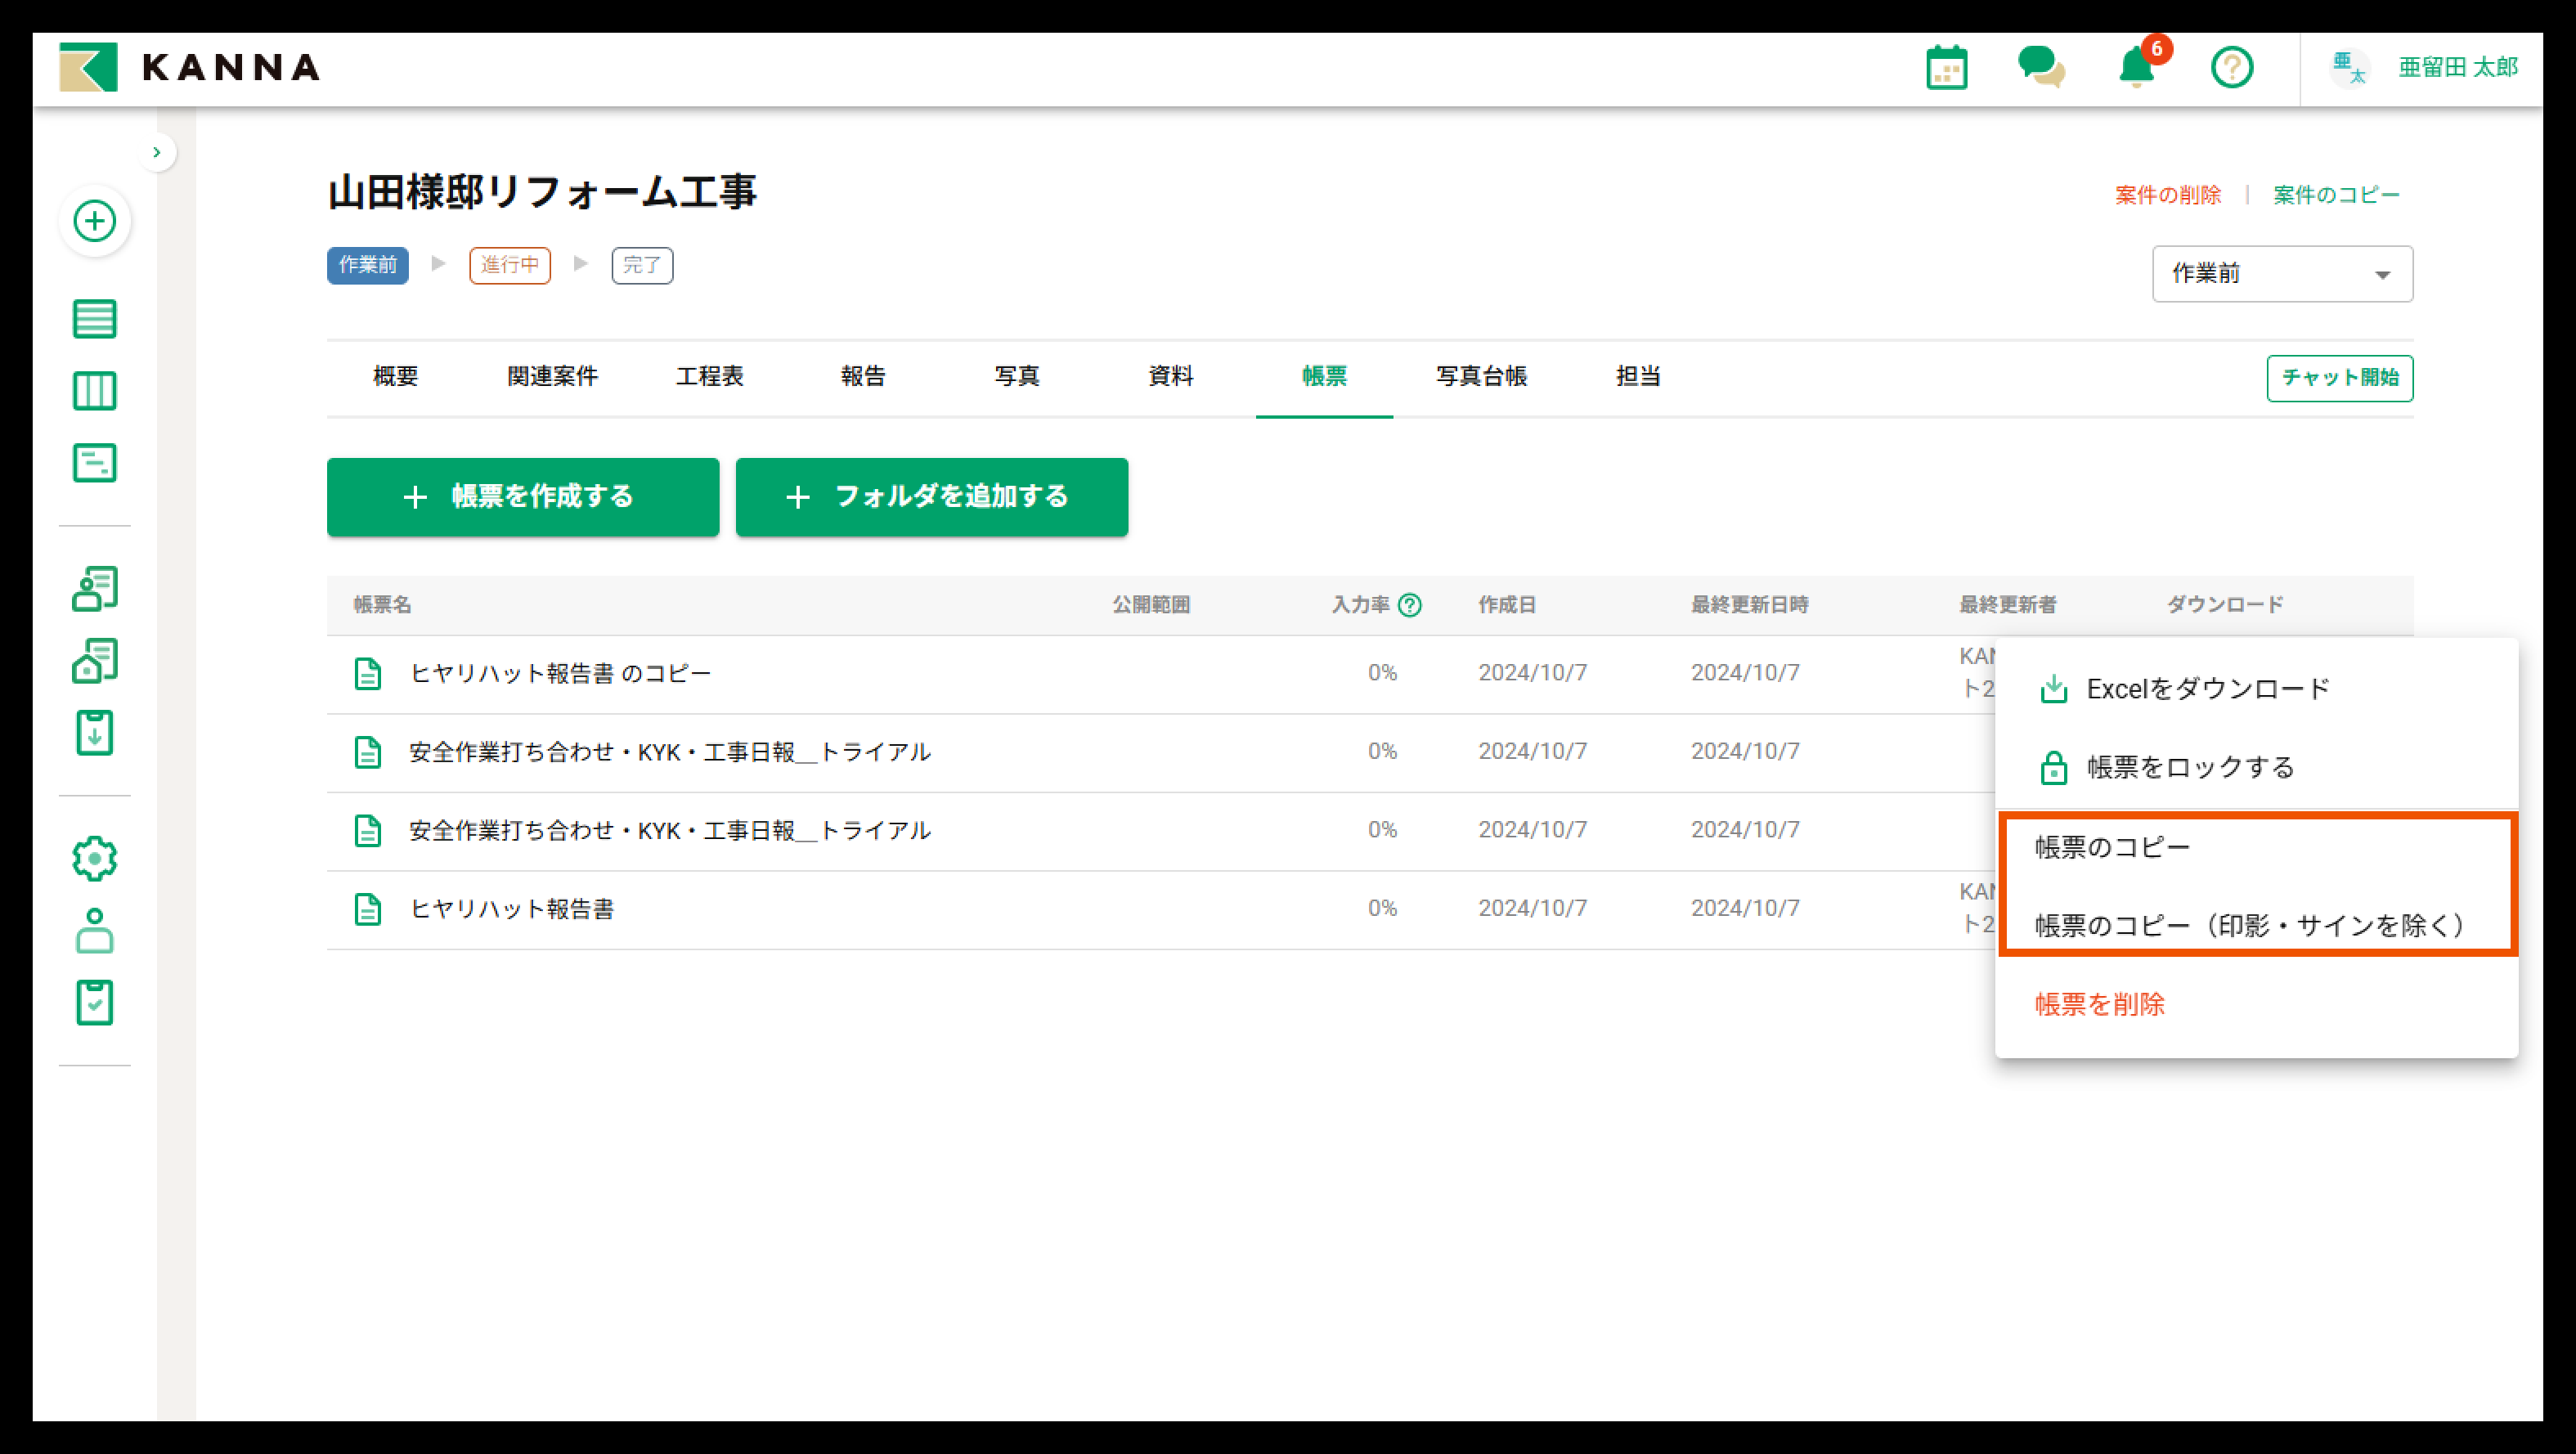Select the 進行中 status chip
This screenshot has width=2576, height=1454.
point(509,265)
